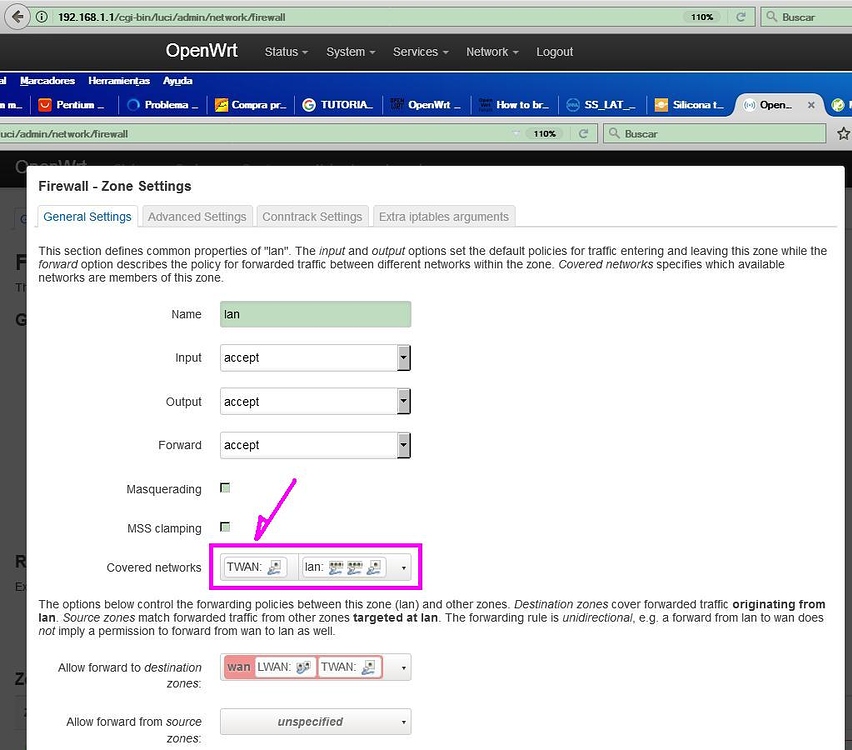Click an ethernet port icon in lan entry

point(335,567)
